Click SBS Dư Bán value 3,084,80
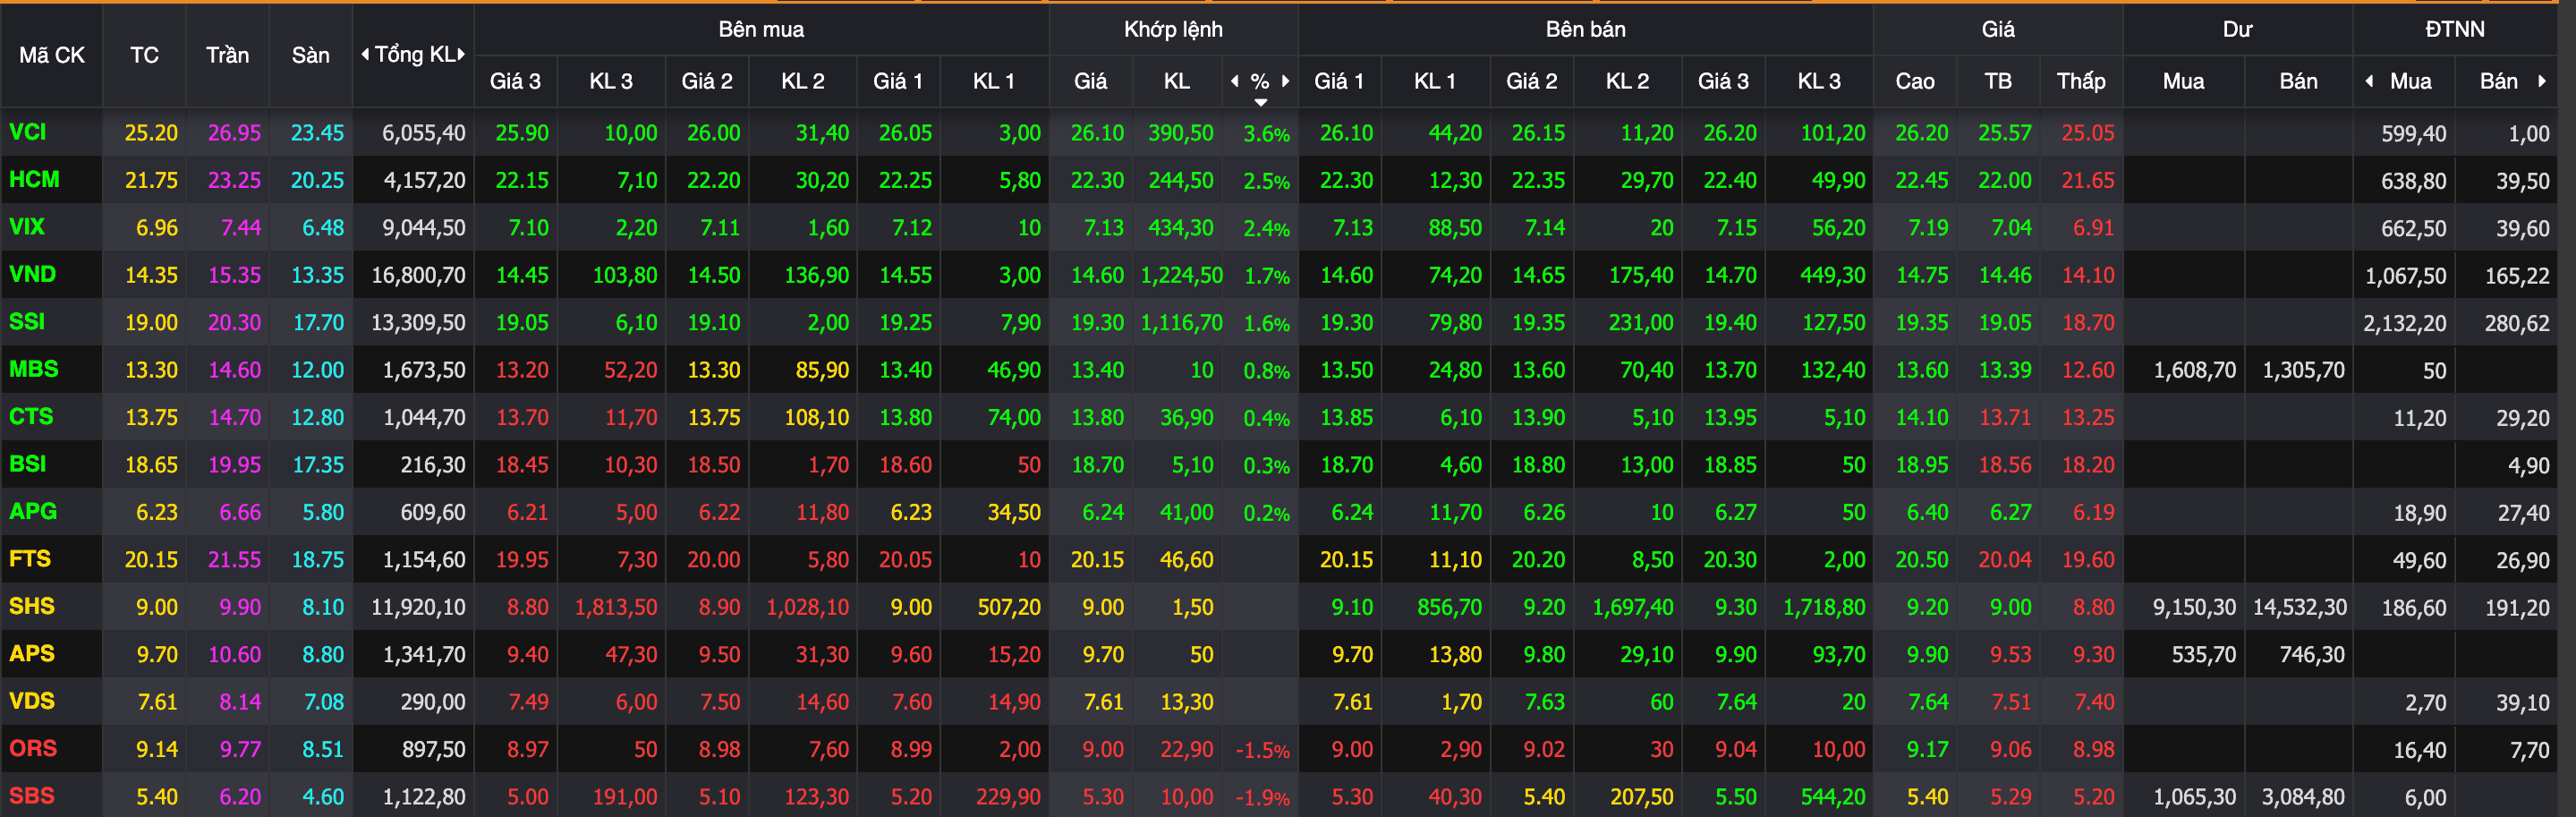Screen dimensions: 2576x817 pyautogui.click(x=2303, y=797)
